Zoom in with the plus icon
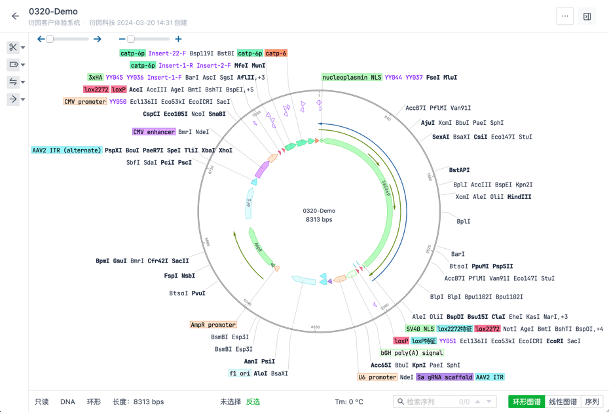This screenshot has width=610, height=412. coord(178,39)
